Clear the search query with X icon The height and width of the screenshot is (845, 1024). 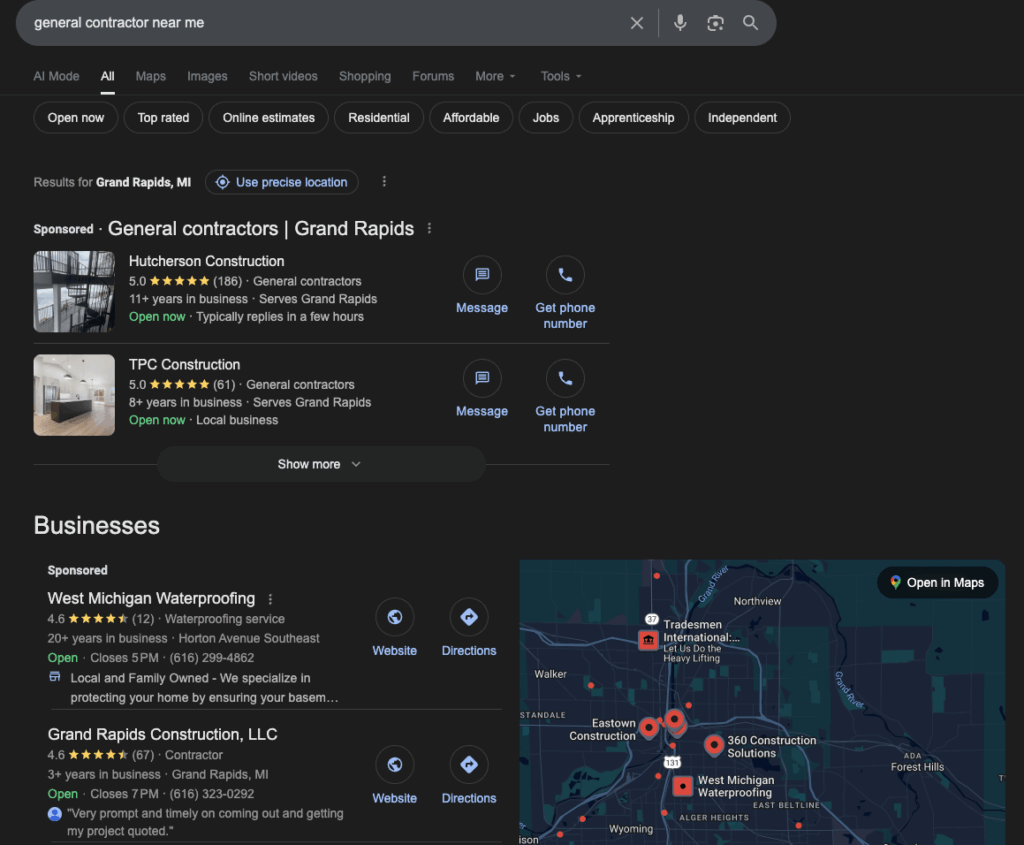click(636, 23)
